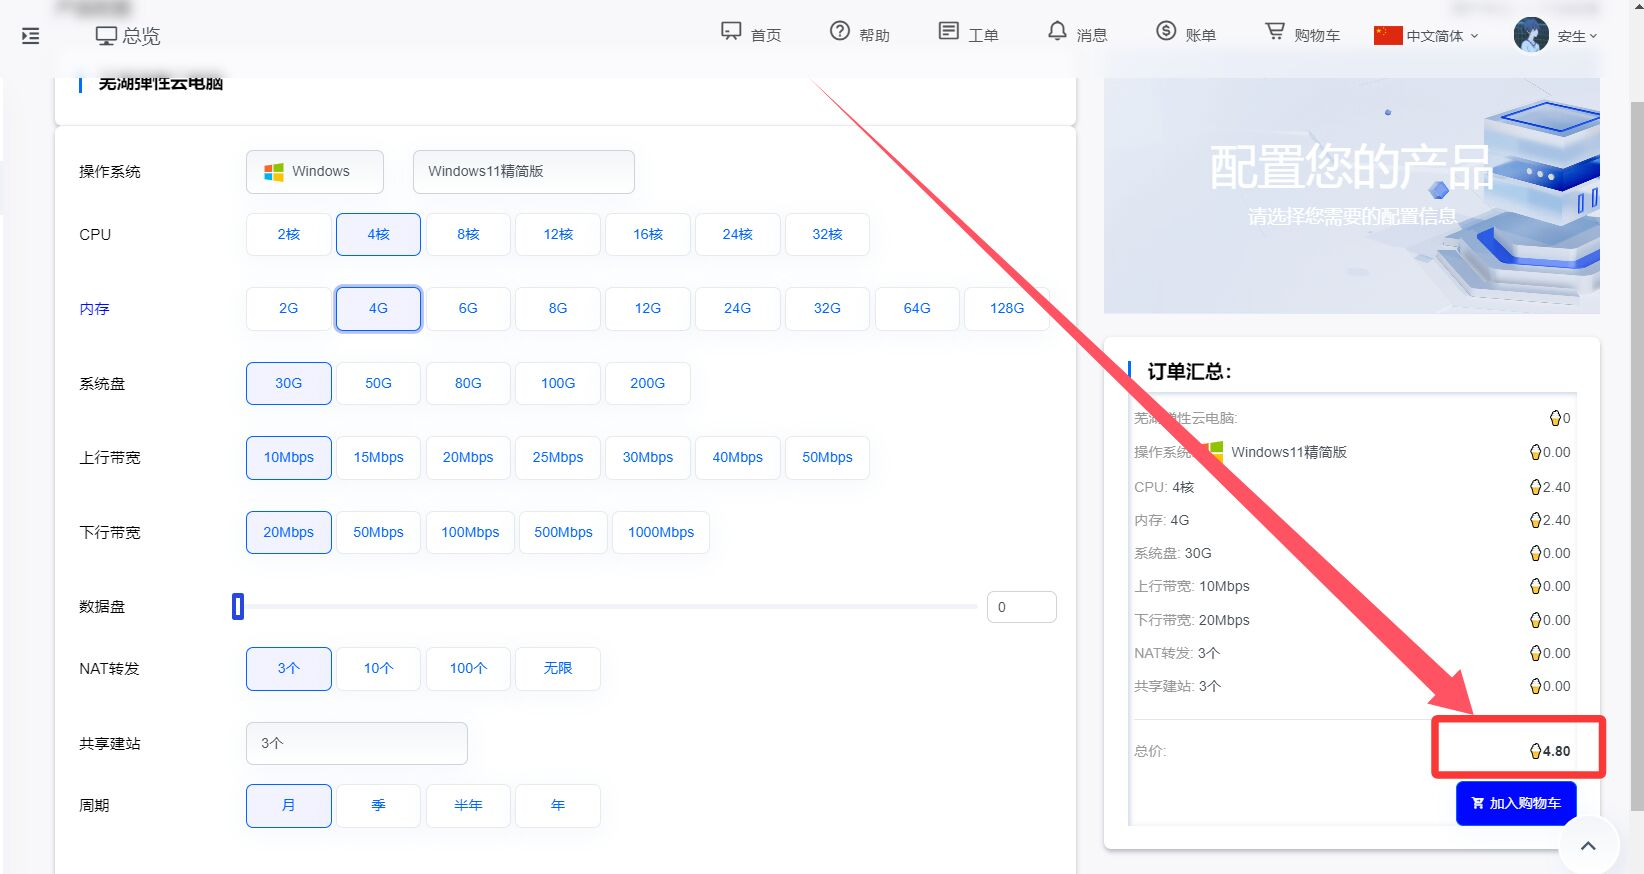Select the 8核 CPU option

(468, 234)
